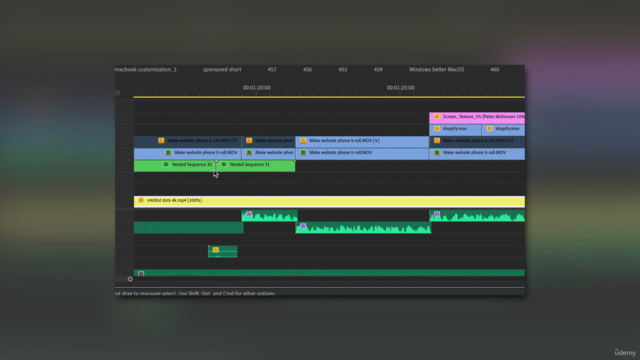This screenshot has height=360, width=640.
Task: Click the marquee select hint in the status bar
Action: pos(195,293)
